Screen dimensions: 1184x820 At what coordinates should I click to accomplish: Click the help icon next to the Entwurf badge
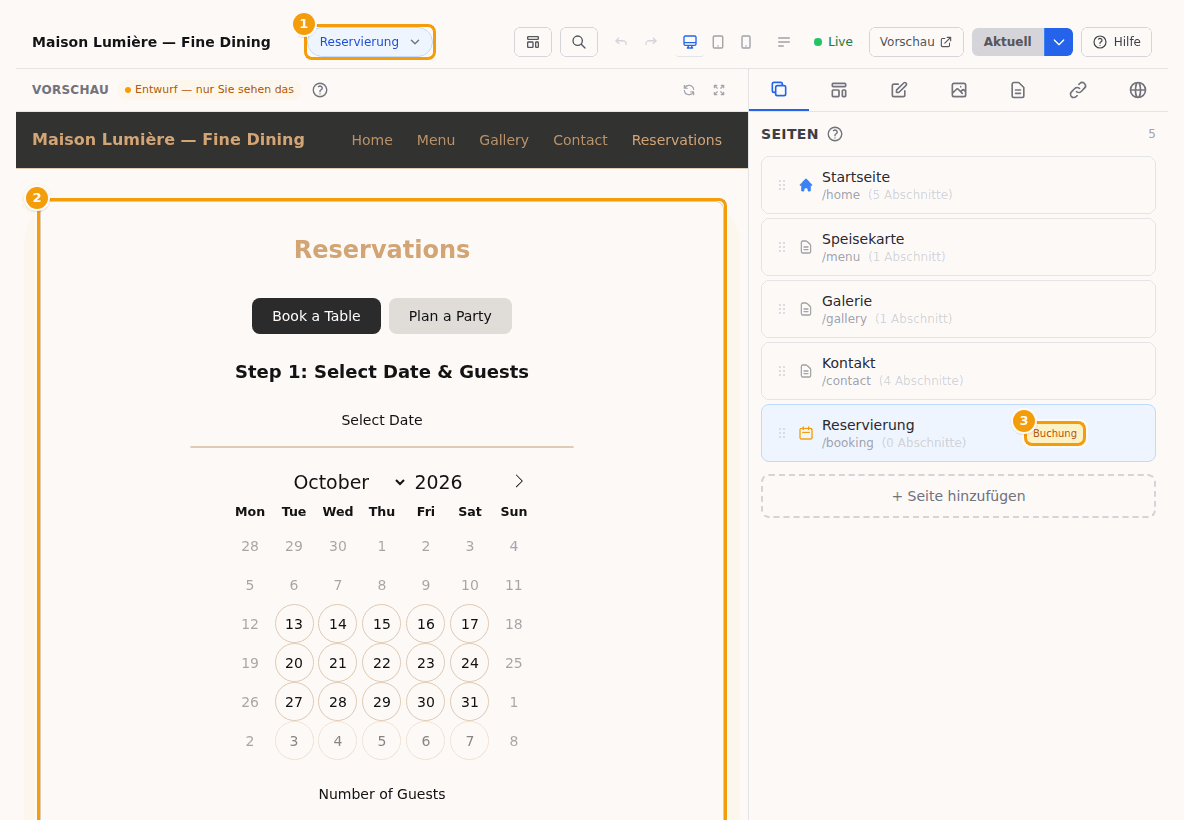click(320, 90)
